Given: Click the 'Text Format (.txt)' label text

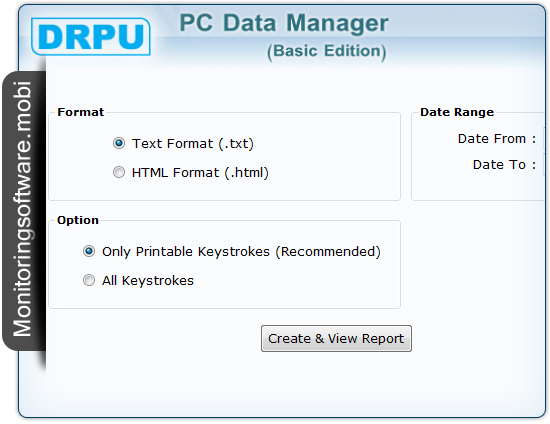Looking at the screenshot, I should (193, 144).
